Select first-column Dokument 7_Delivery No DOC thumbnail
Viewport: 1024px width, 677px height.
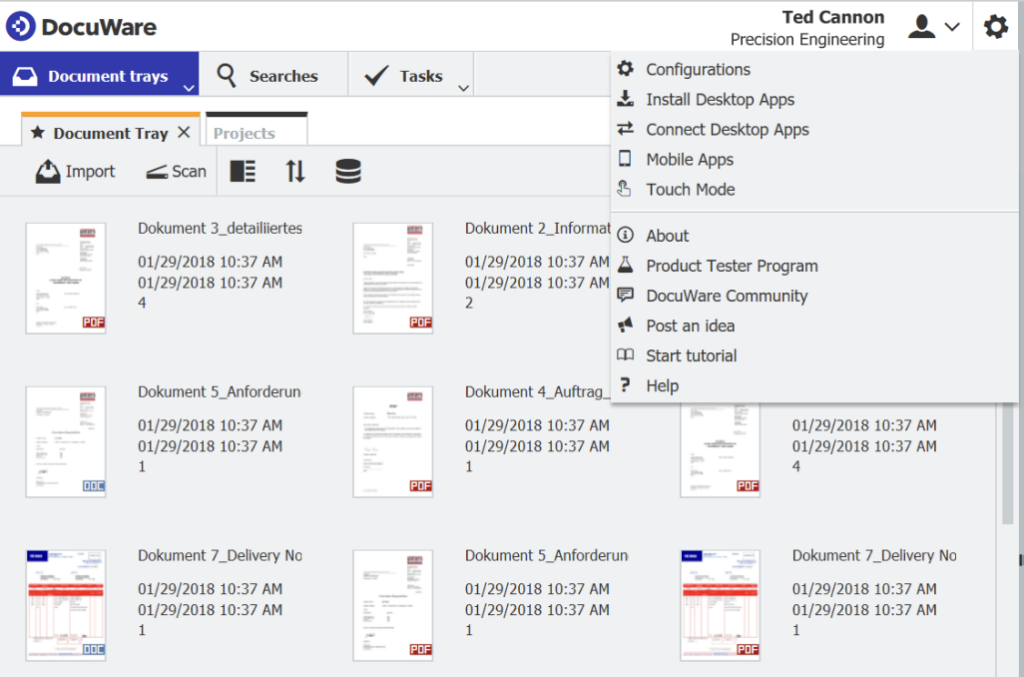(66, 605)
